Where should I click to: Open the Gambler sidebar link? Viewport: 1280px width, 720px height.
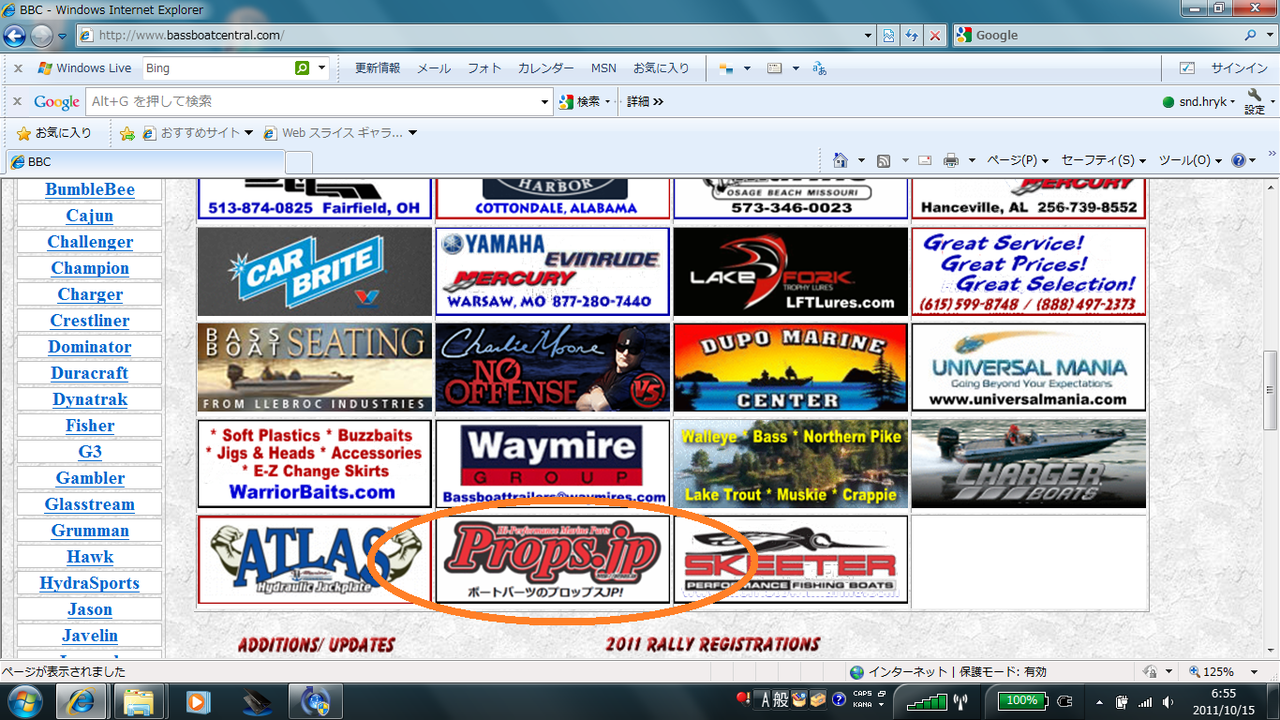[90, 478]
